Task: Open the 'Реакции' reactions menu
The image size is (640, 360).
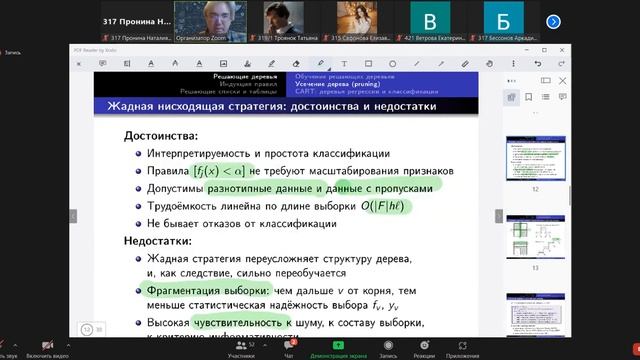Action: pos(424,349)
